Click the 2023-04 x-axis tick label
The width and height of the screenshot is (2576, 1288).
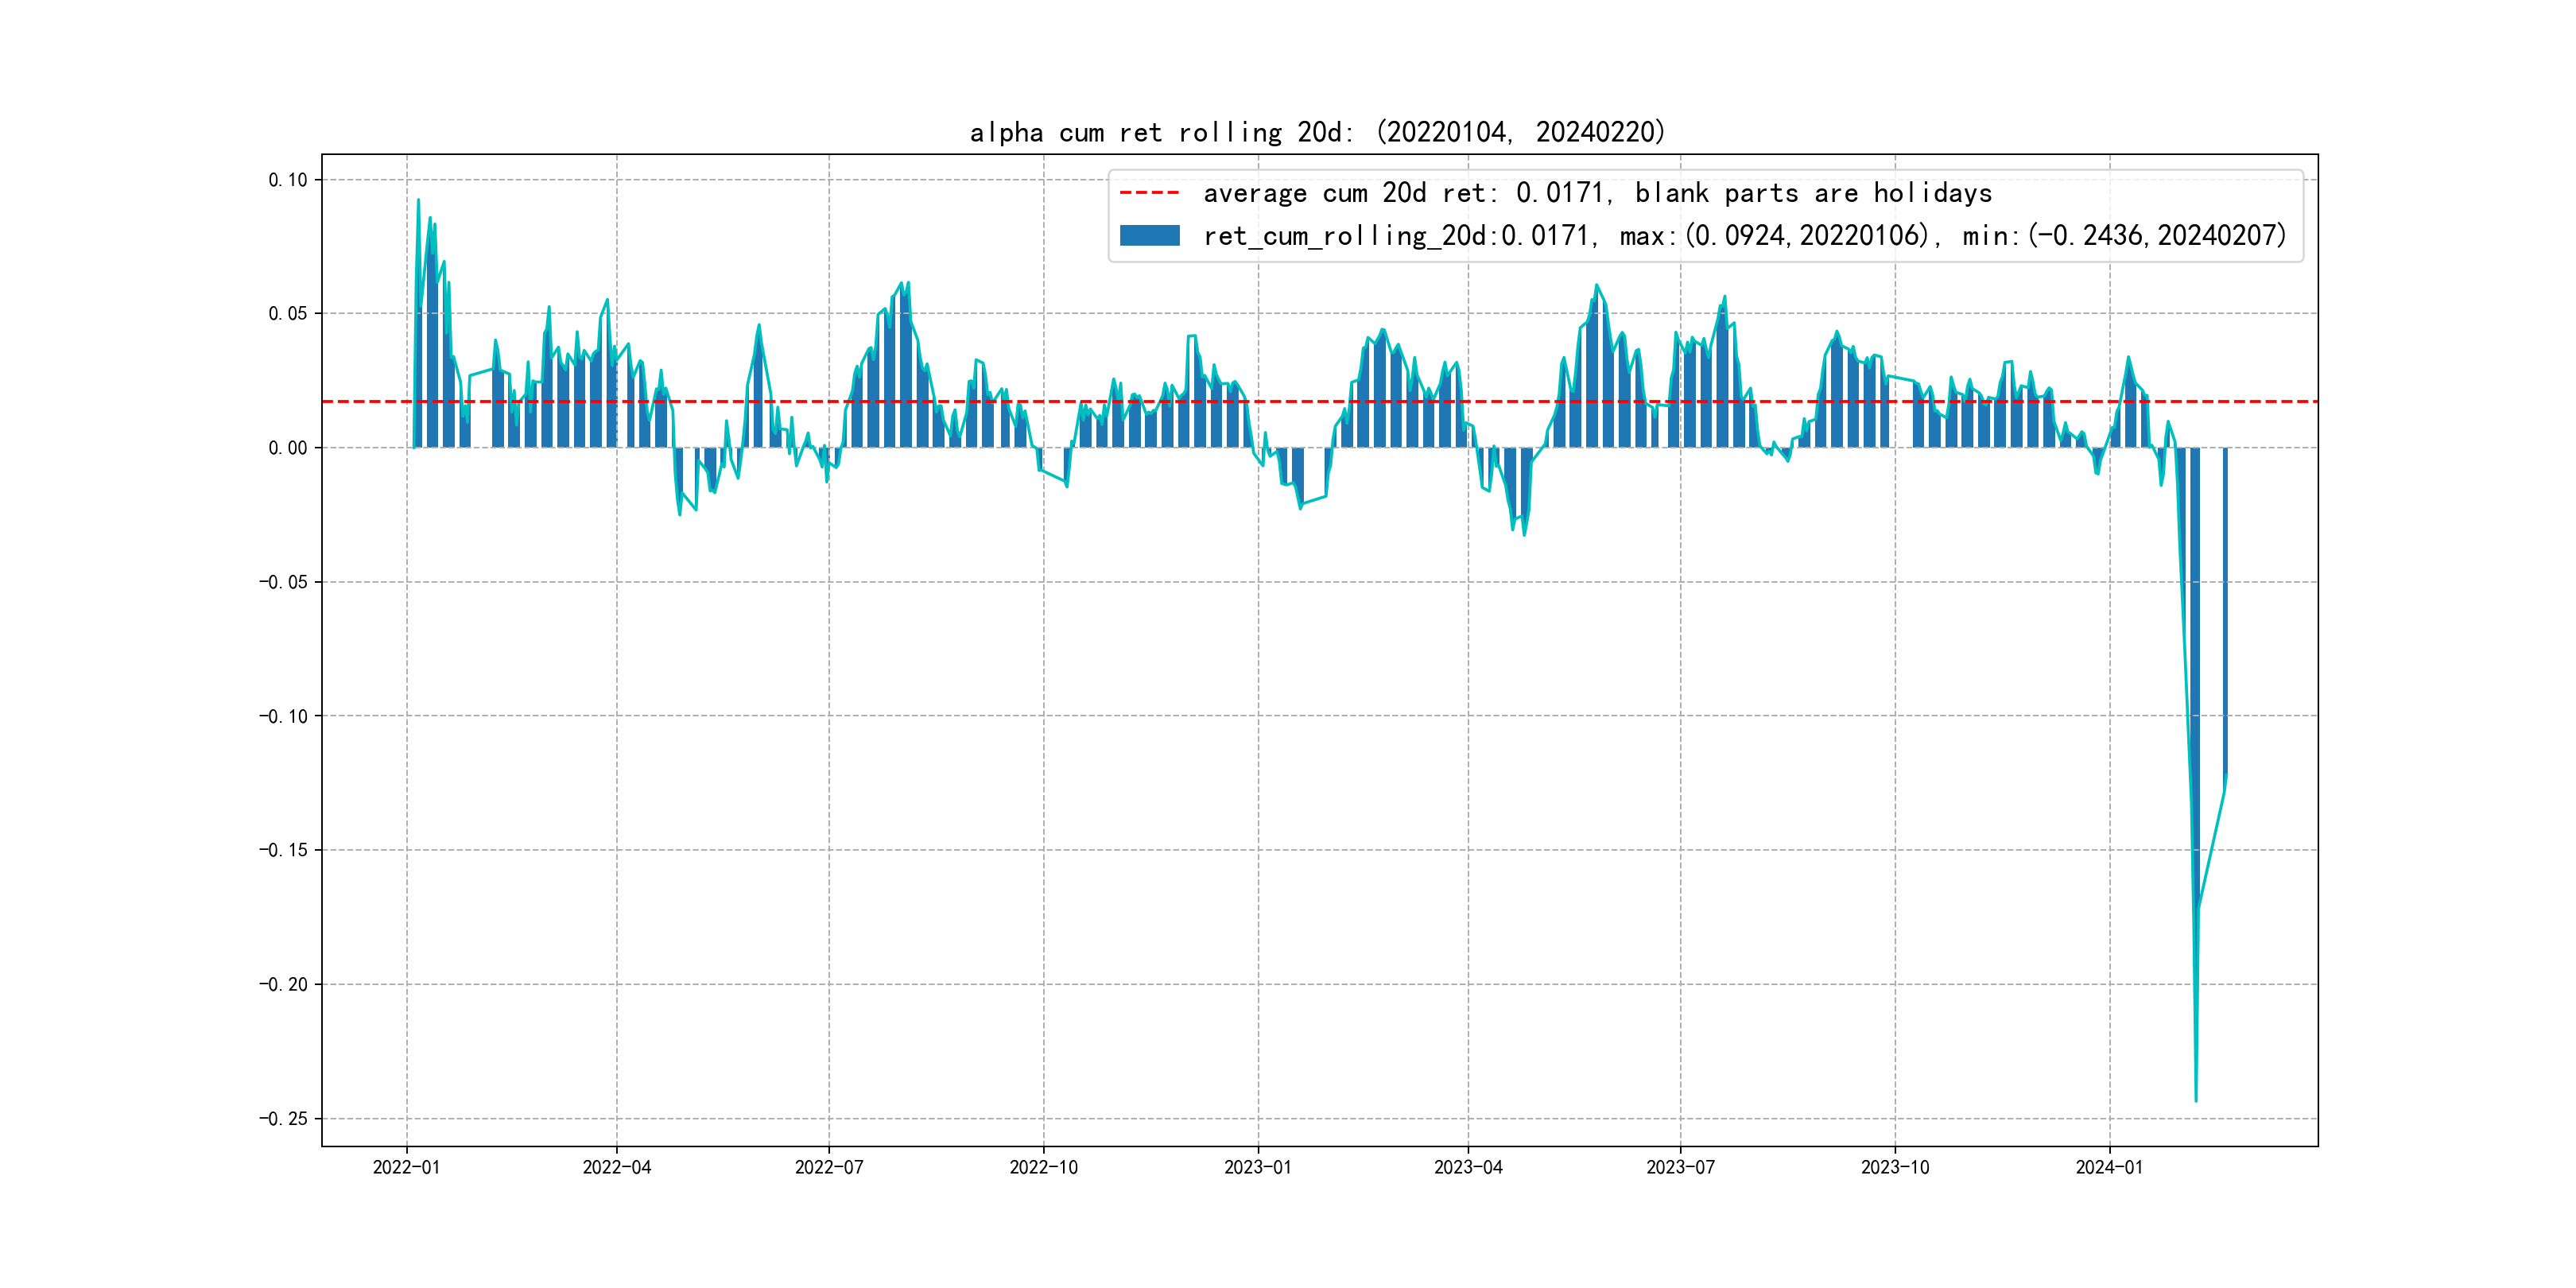click(1468, 1167)
